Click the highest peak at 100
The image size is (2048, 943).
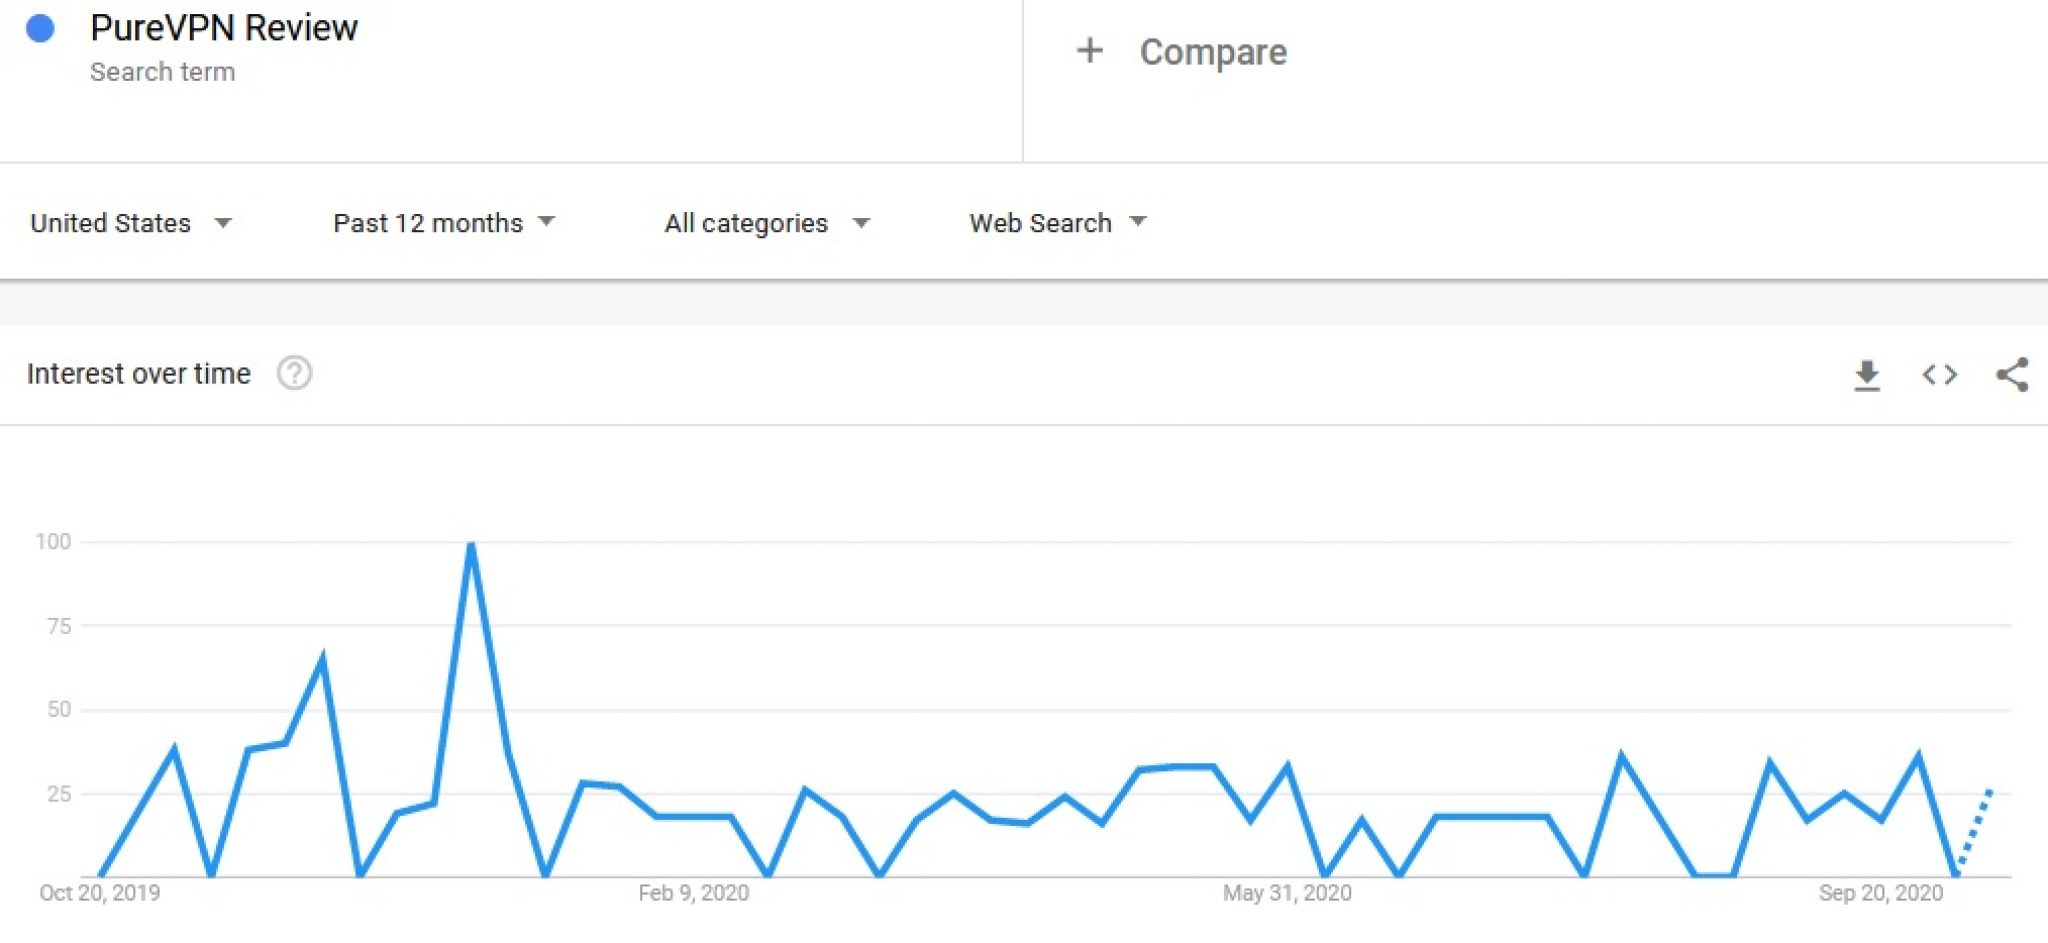coord(471,544)
